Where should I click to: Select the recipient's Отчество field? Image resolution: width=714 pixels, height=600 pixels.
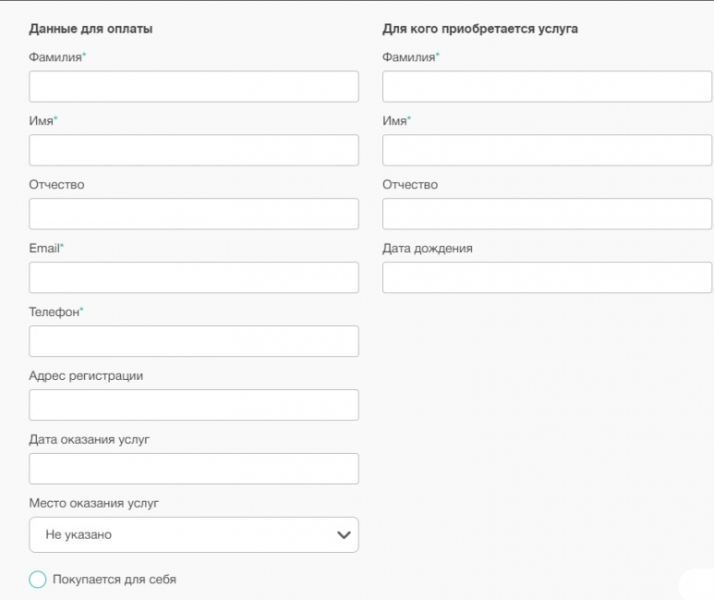(546, 214)
